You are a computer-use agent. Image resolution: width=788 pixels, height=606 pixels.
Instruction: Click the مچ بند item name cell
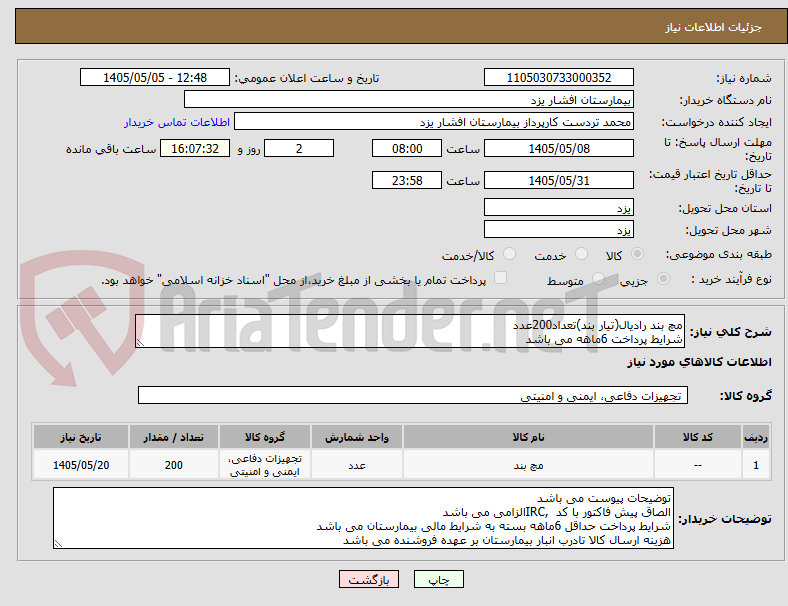(x=528, y=465)
